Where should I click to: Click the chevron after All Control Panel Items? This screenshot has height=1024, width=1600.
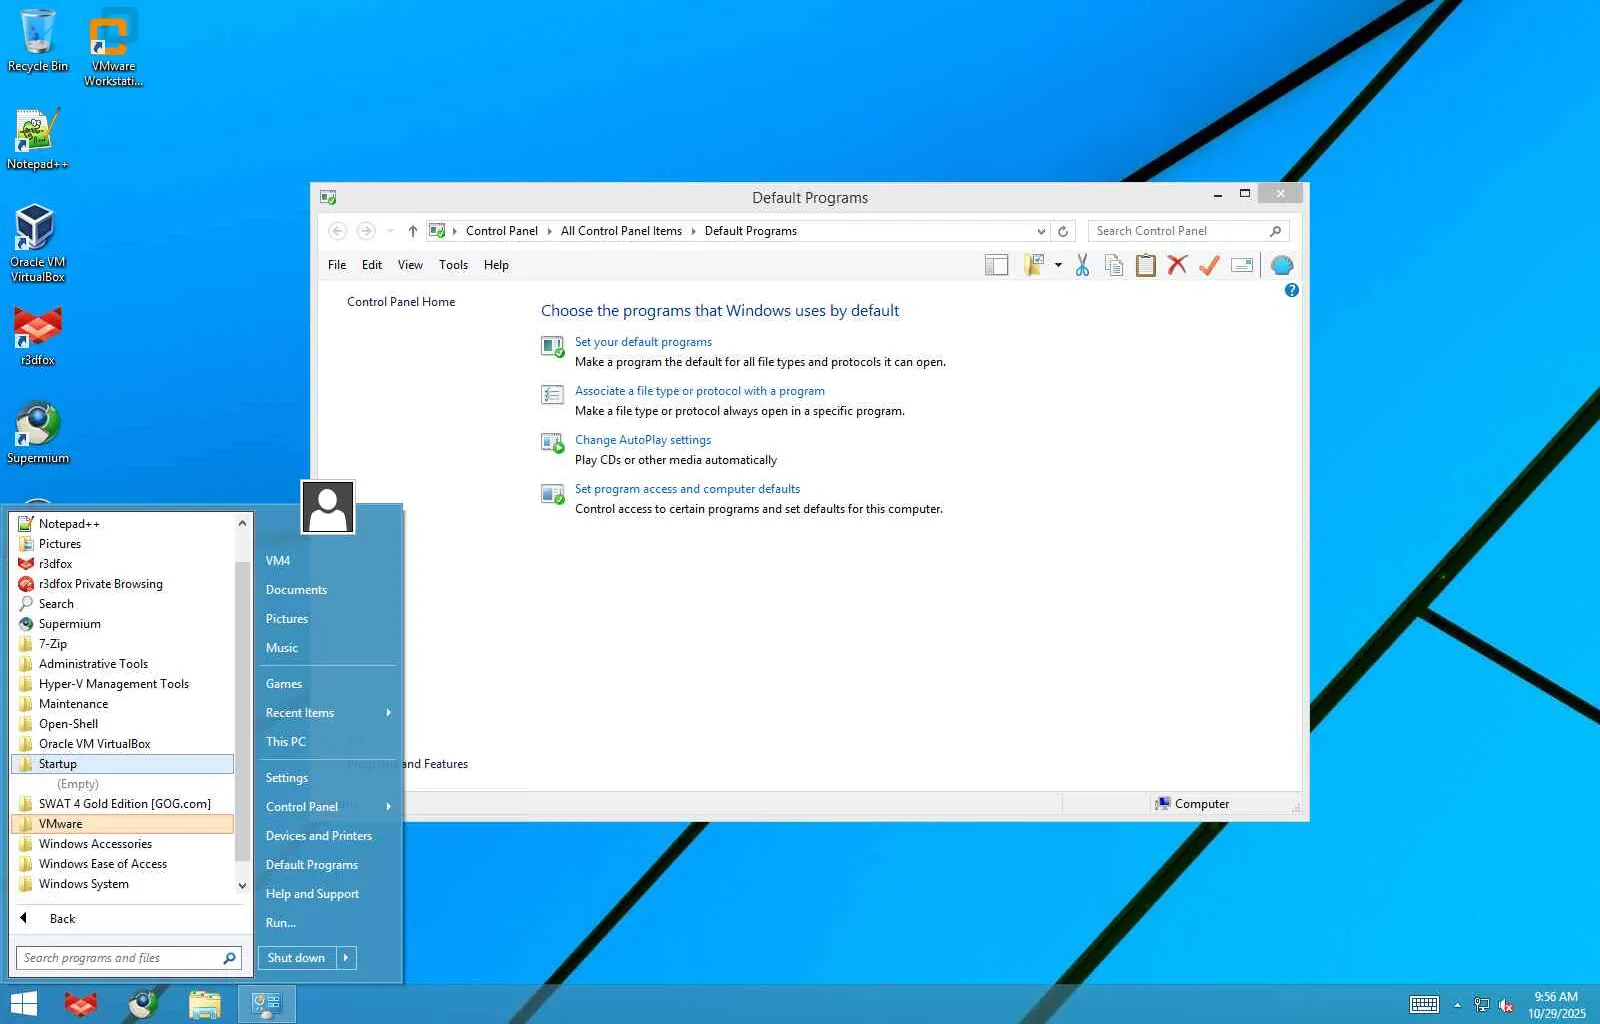(x=693, y=231)
